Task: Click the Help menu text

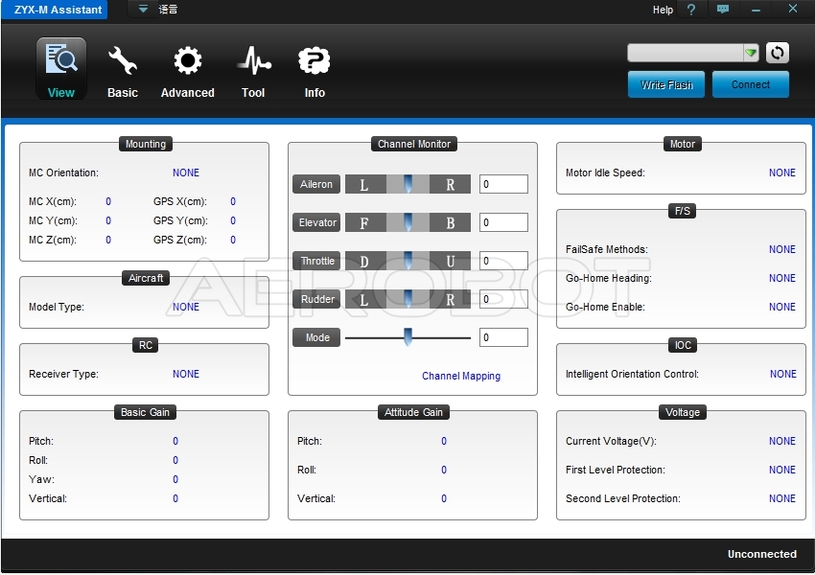Action: (x=662, y=10)
